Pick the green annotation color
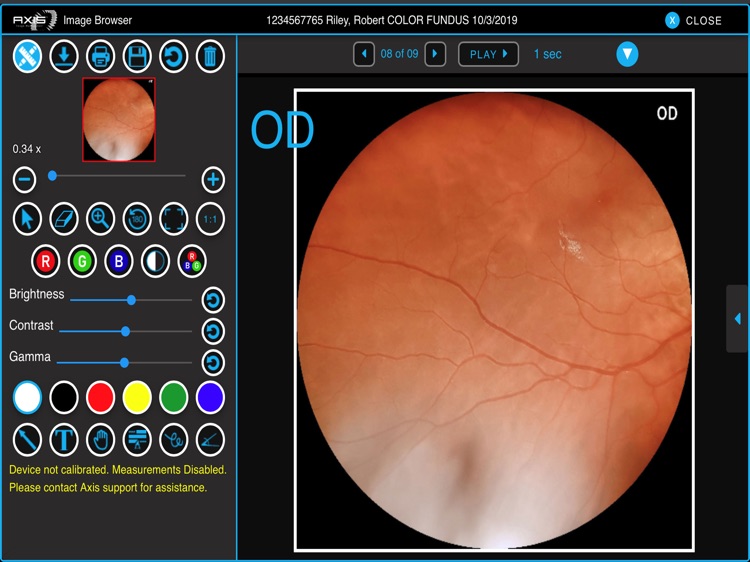This screenshot has height=562, width=750. click(x=174, y=397)
